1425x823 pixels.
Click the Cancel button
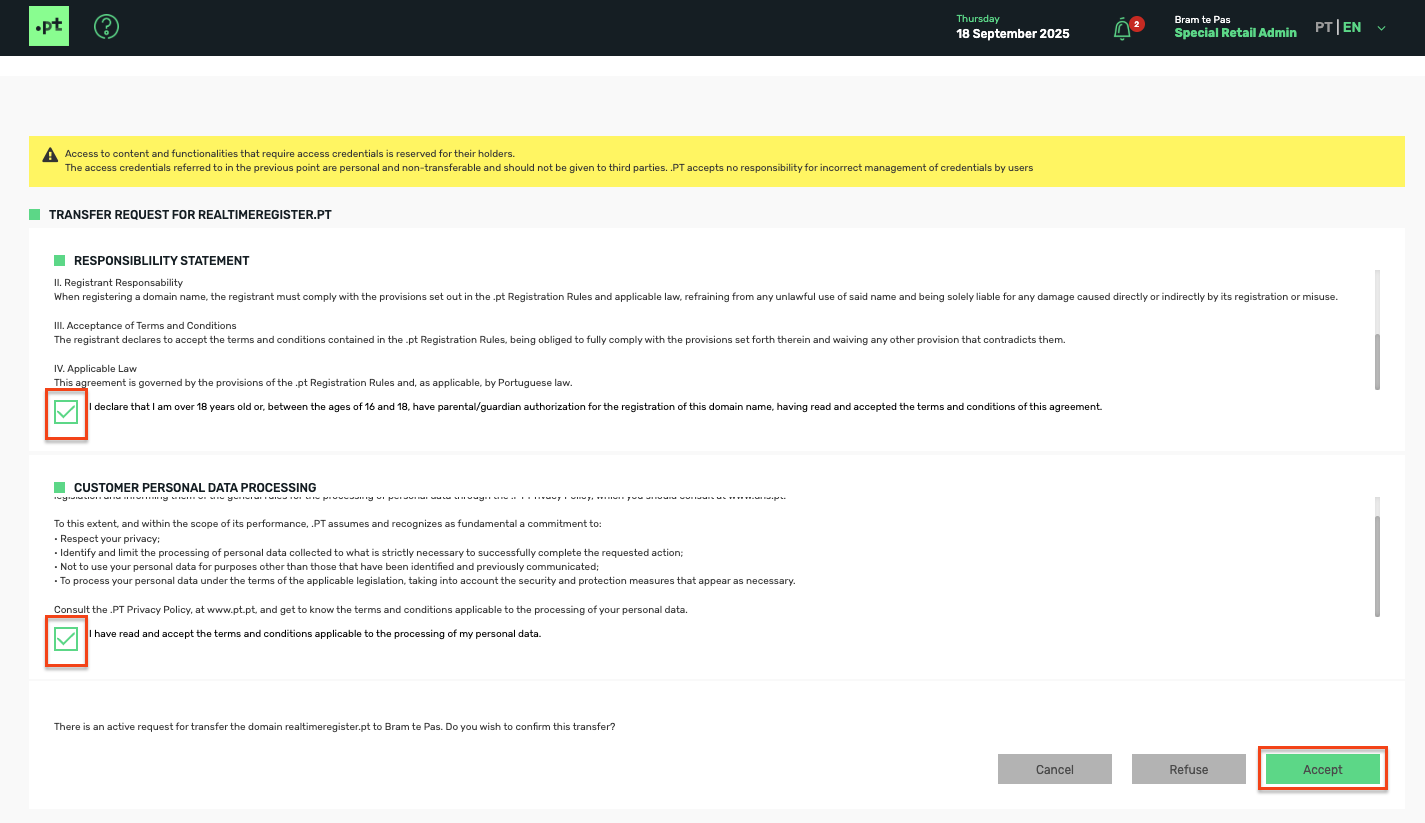[x=1054, y=769]
